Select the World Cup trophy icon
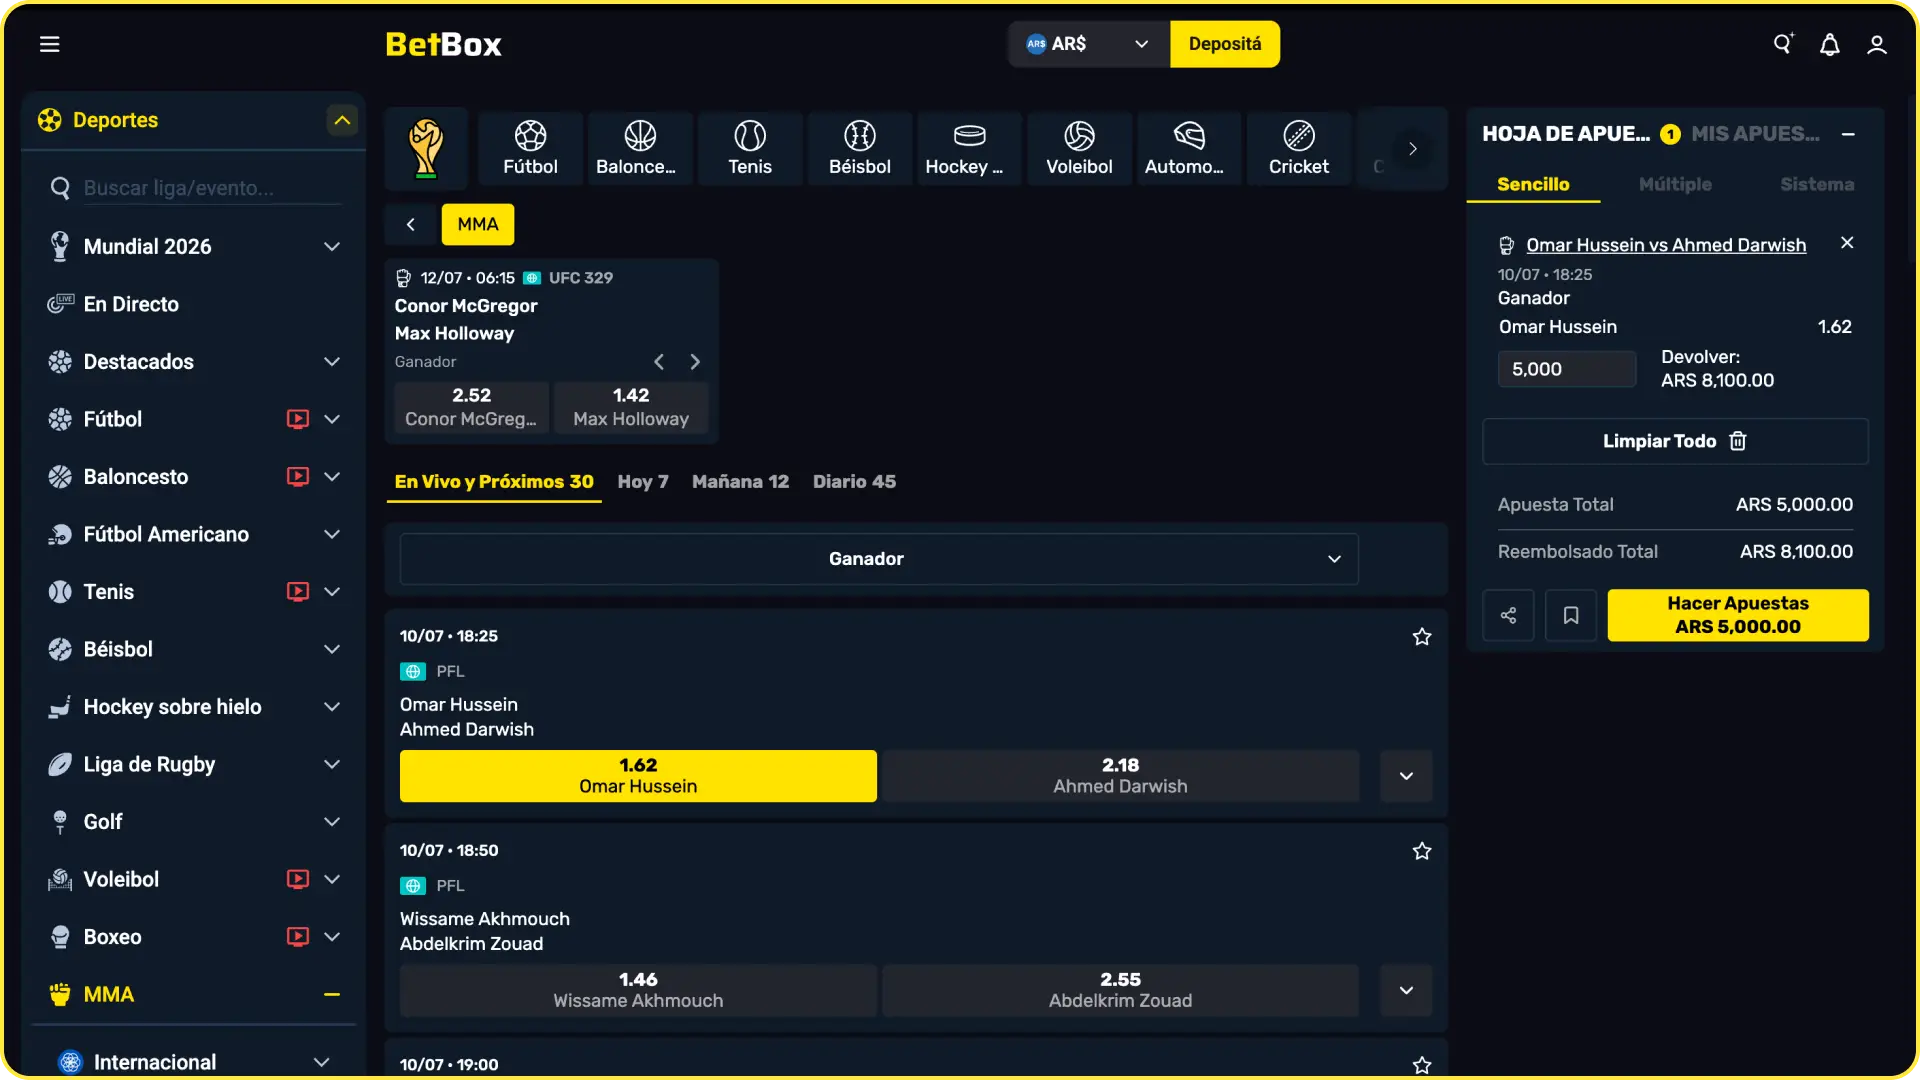The image size is (1920, 1080). (x=426, y=149)
